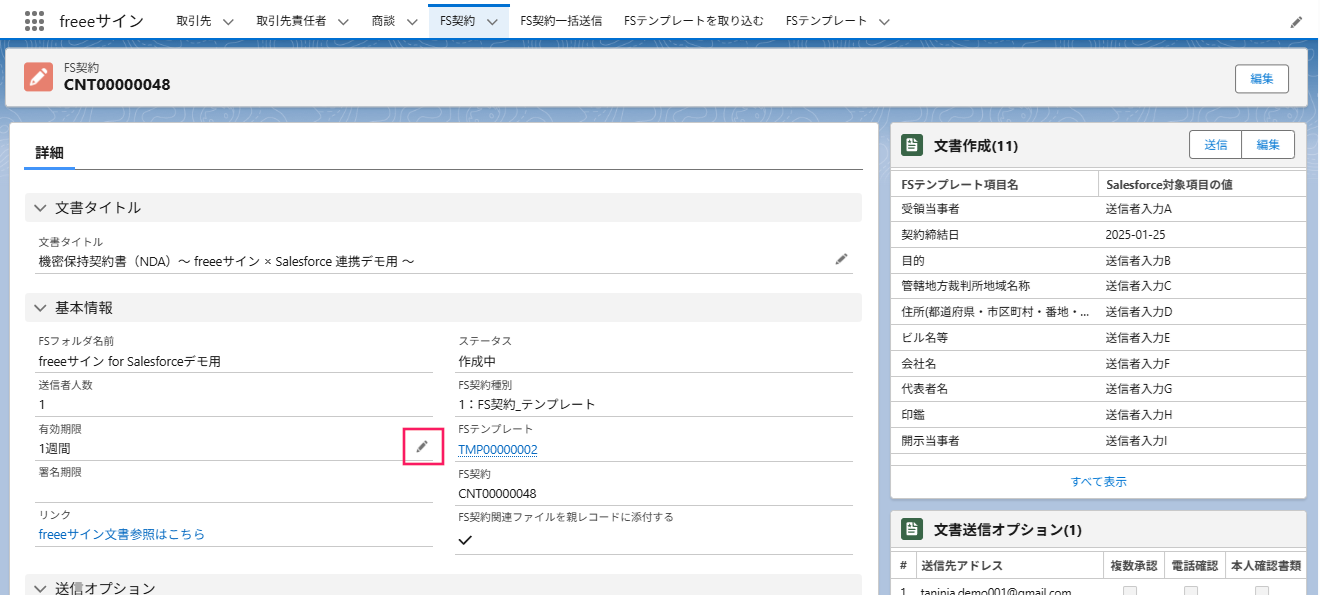This screenshot has height=595, width=1320.
Task: Open the 商談 tab dropdown chevron
Action: [411, 21]
